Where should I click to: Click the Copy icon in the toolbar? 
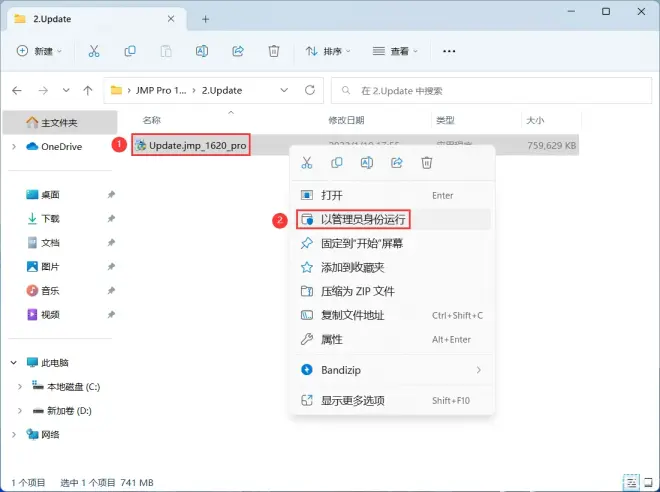[x=130, y=51]
